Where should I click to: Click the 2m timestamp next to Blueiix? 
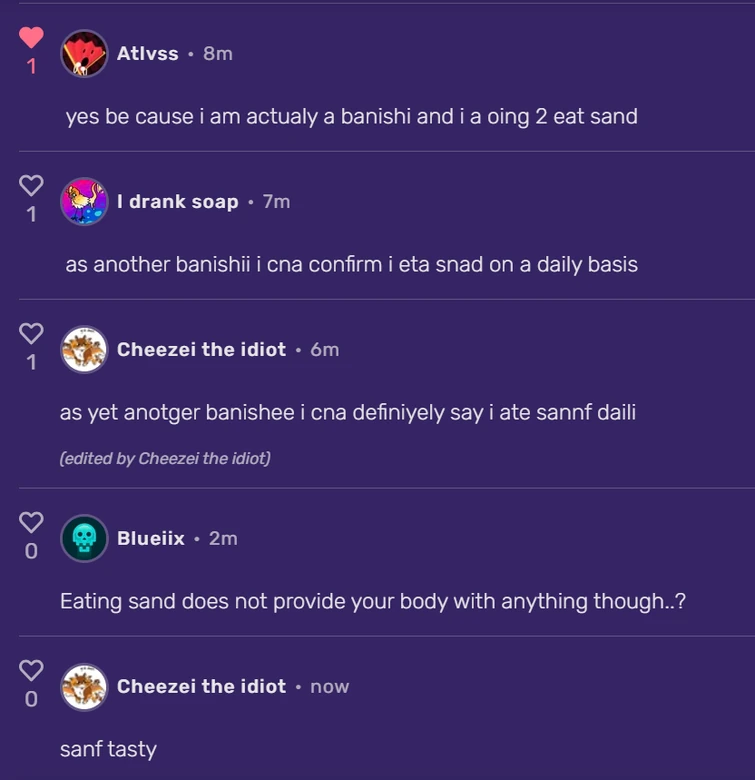[223, 538]
